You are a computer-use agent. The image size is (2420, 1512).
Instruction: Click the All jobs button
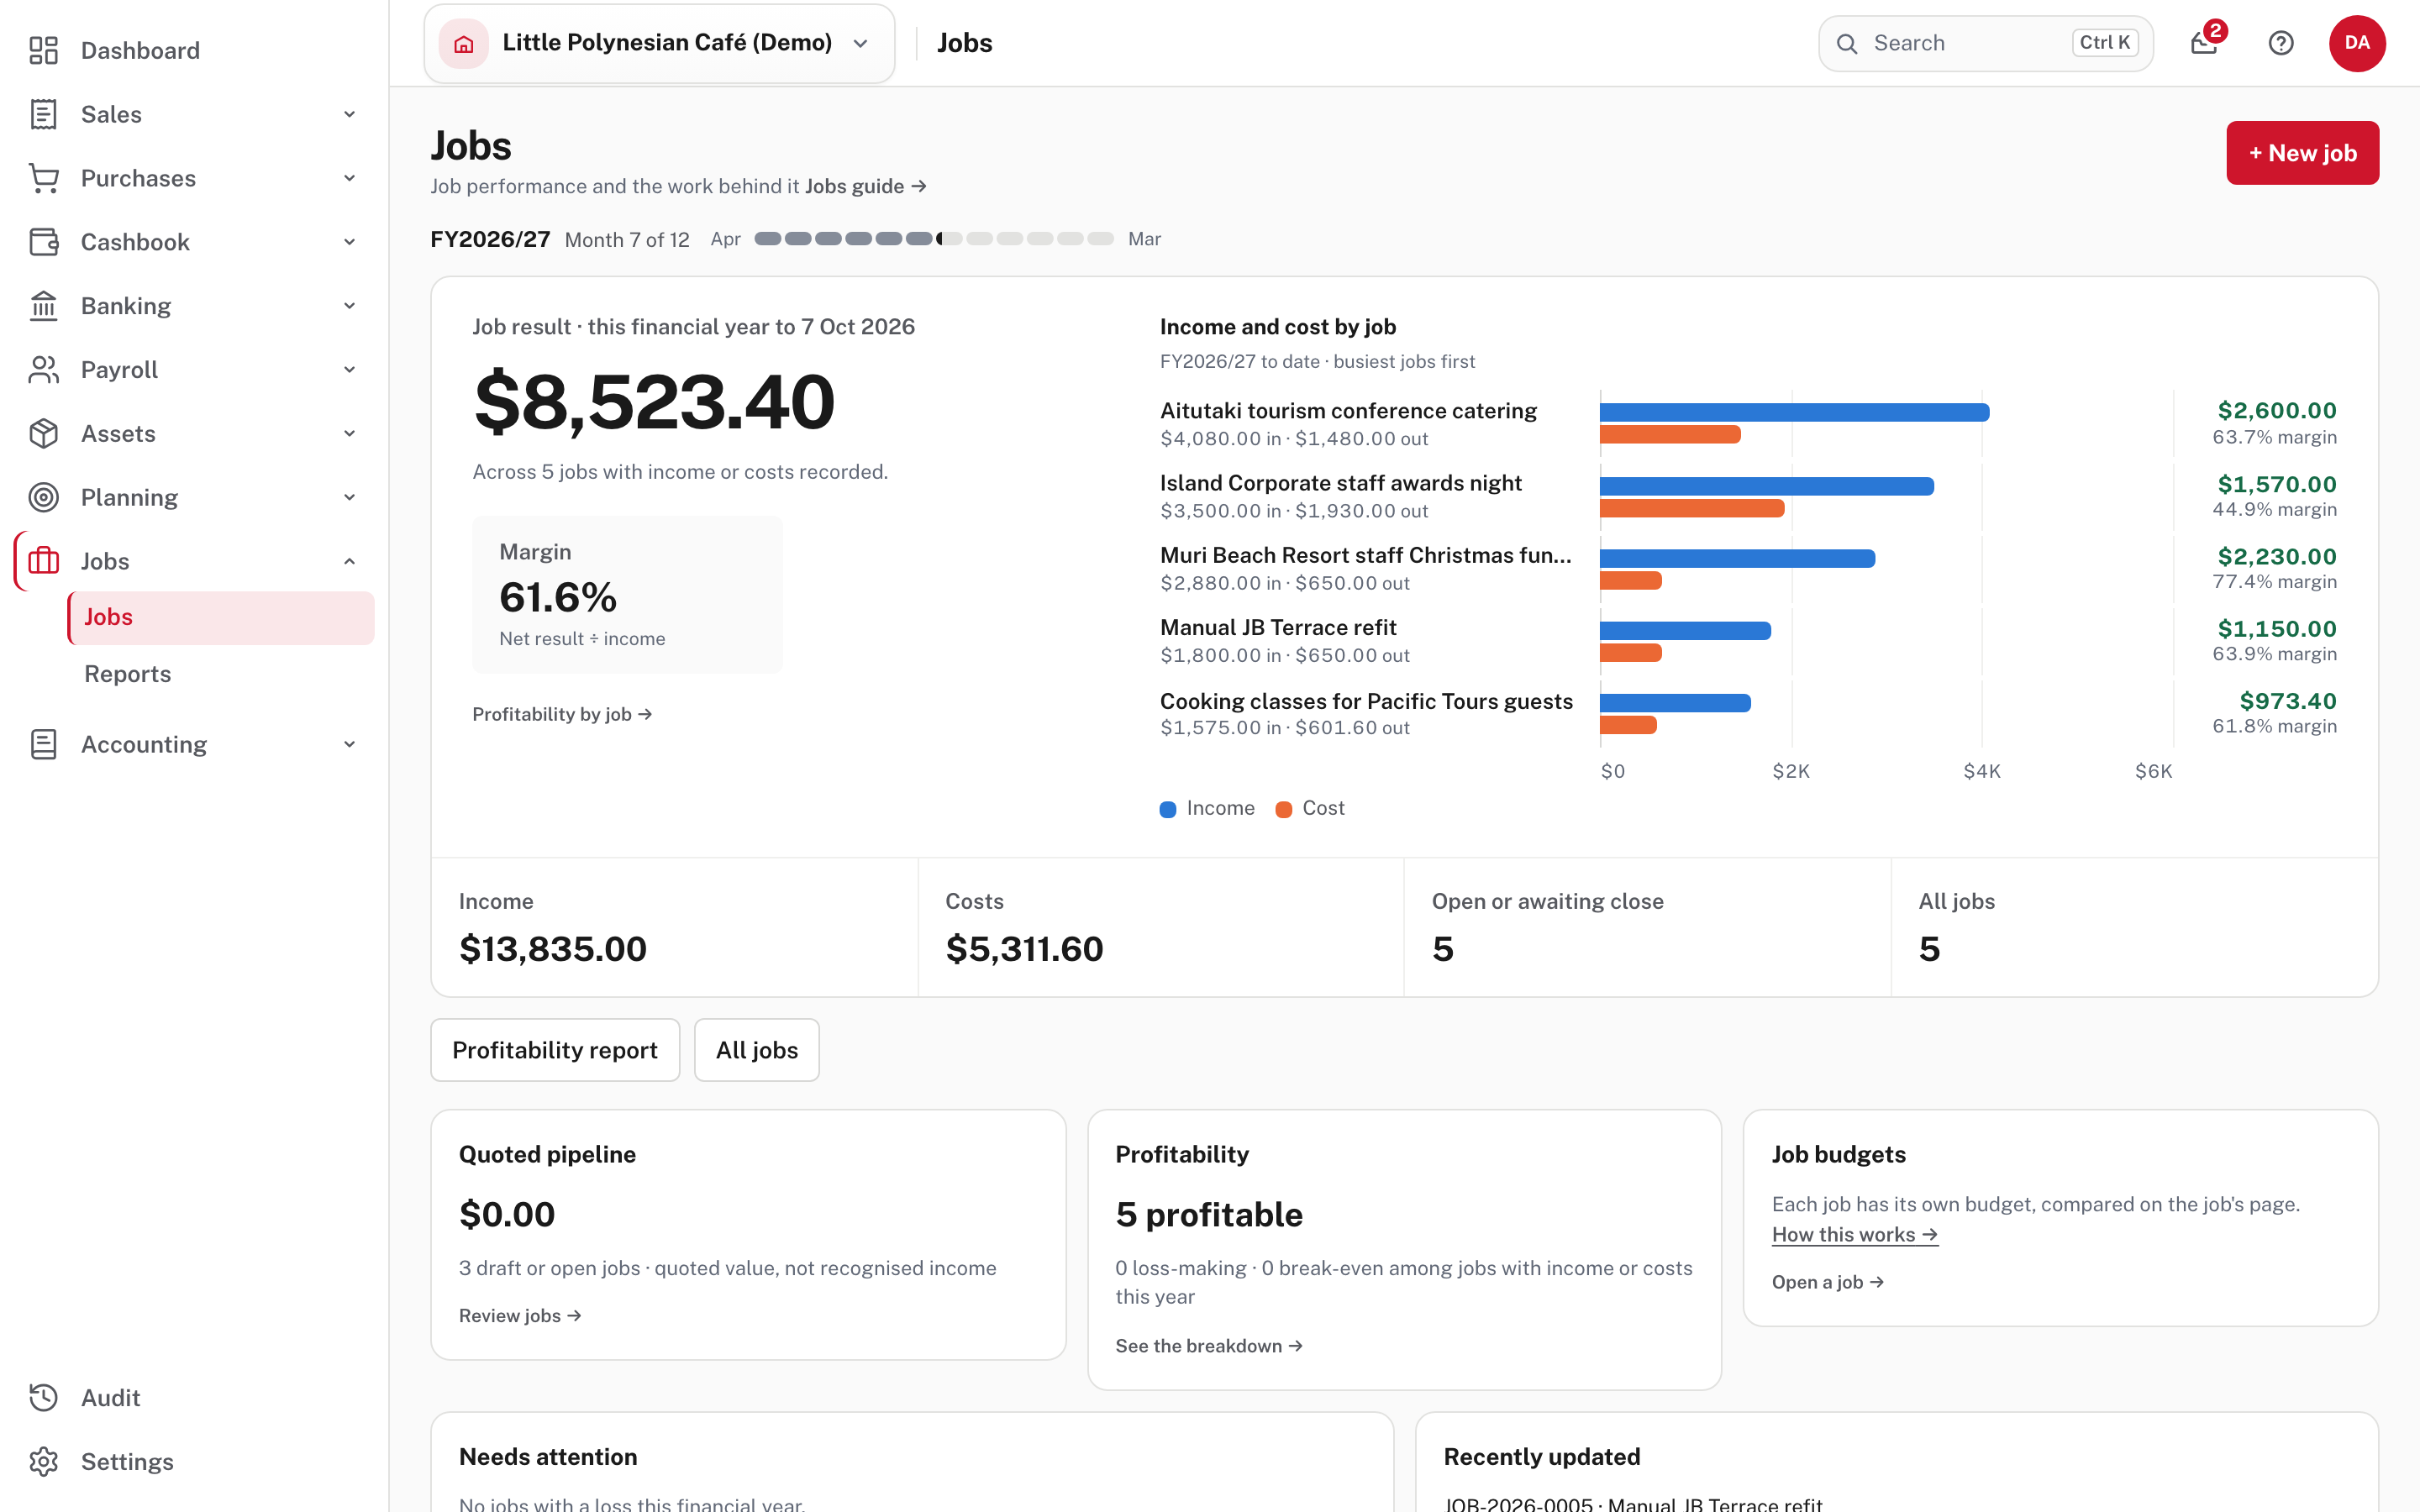click(757, 1050)
